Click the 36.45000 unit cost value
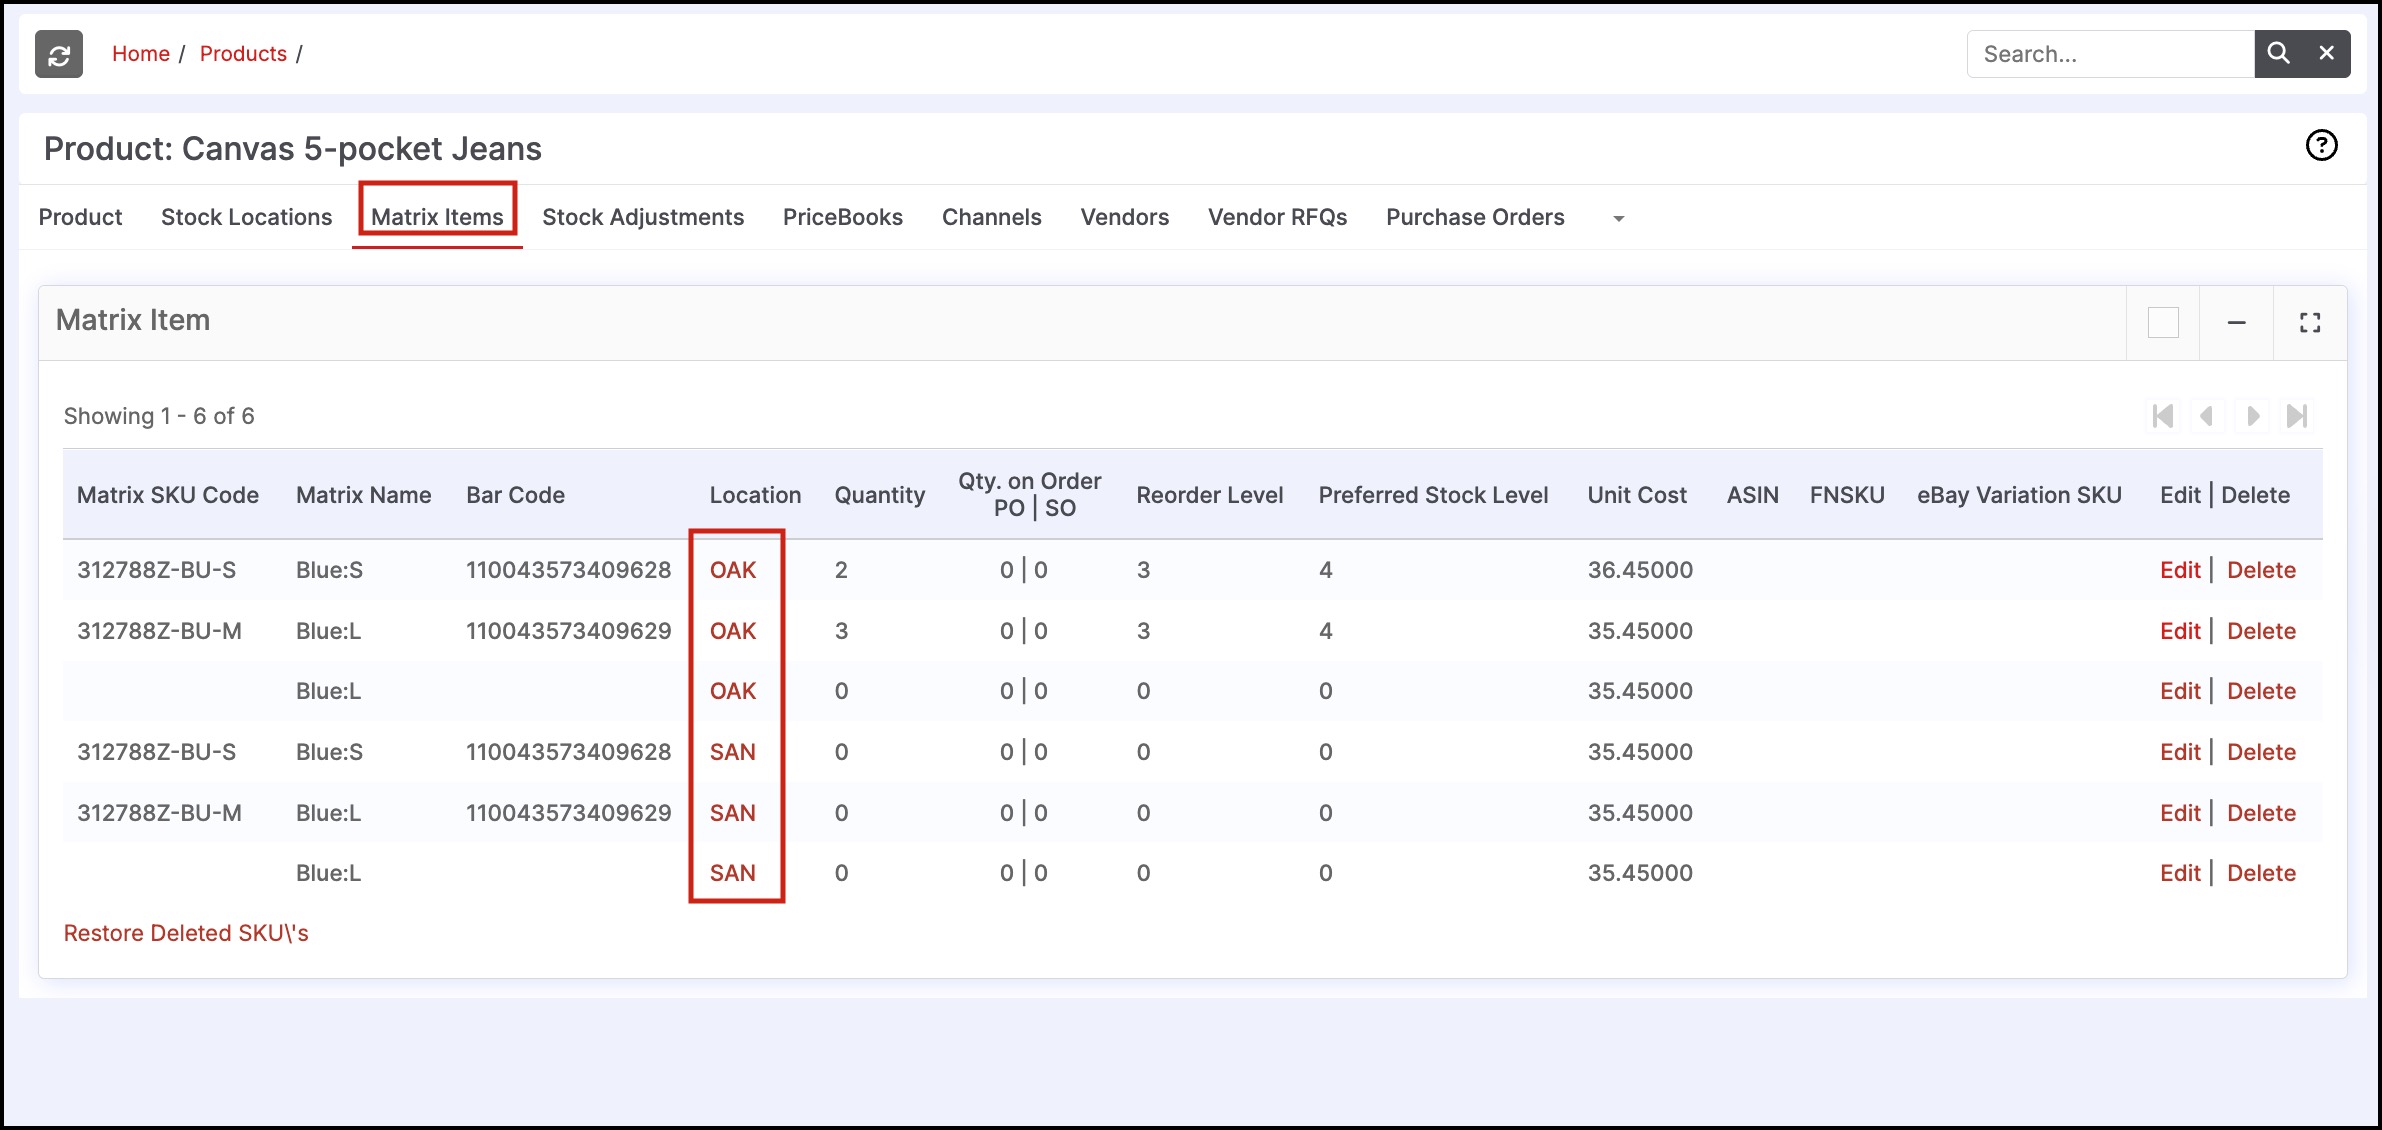Screen dimensions: 2382x1130 [1640, 570]
